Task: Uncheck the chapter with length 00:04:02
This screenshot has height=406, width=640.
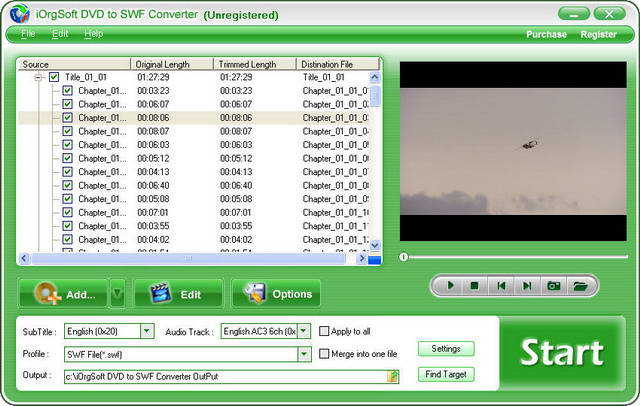Action: 67,239
